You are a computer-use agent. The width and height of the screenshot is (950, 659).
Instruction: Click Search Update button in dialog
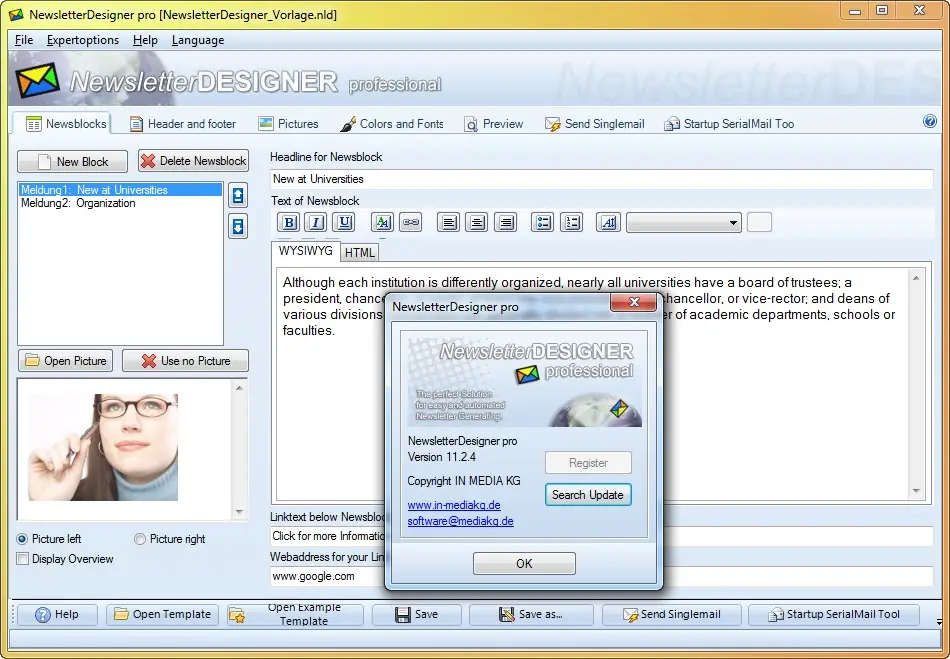tap(588, 495)
